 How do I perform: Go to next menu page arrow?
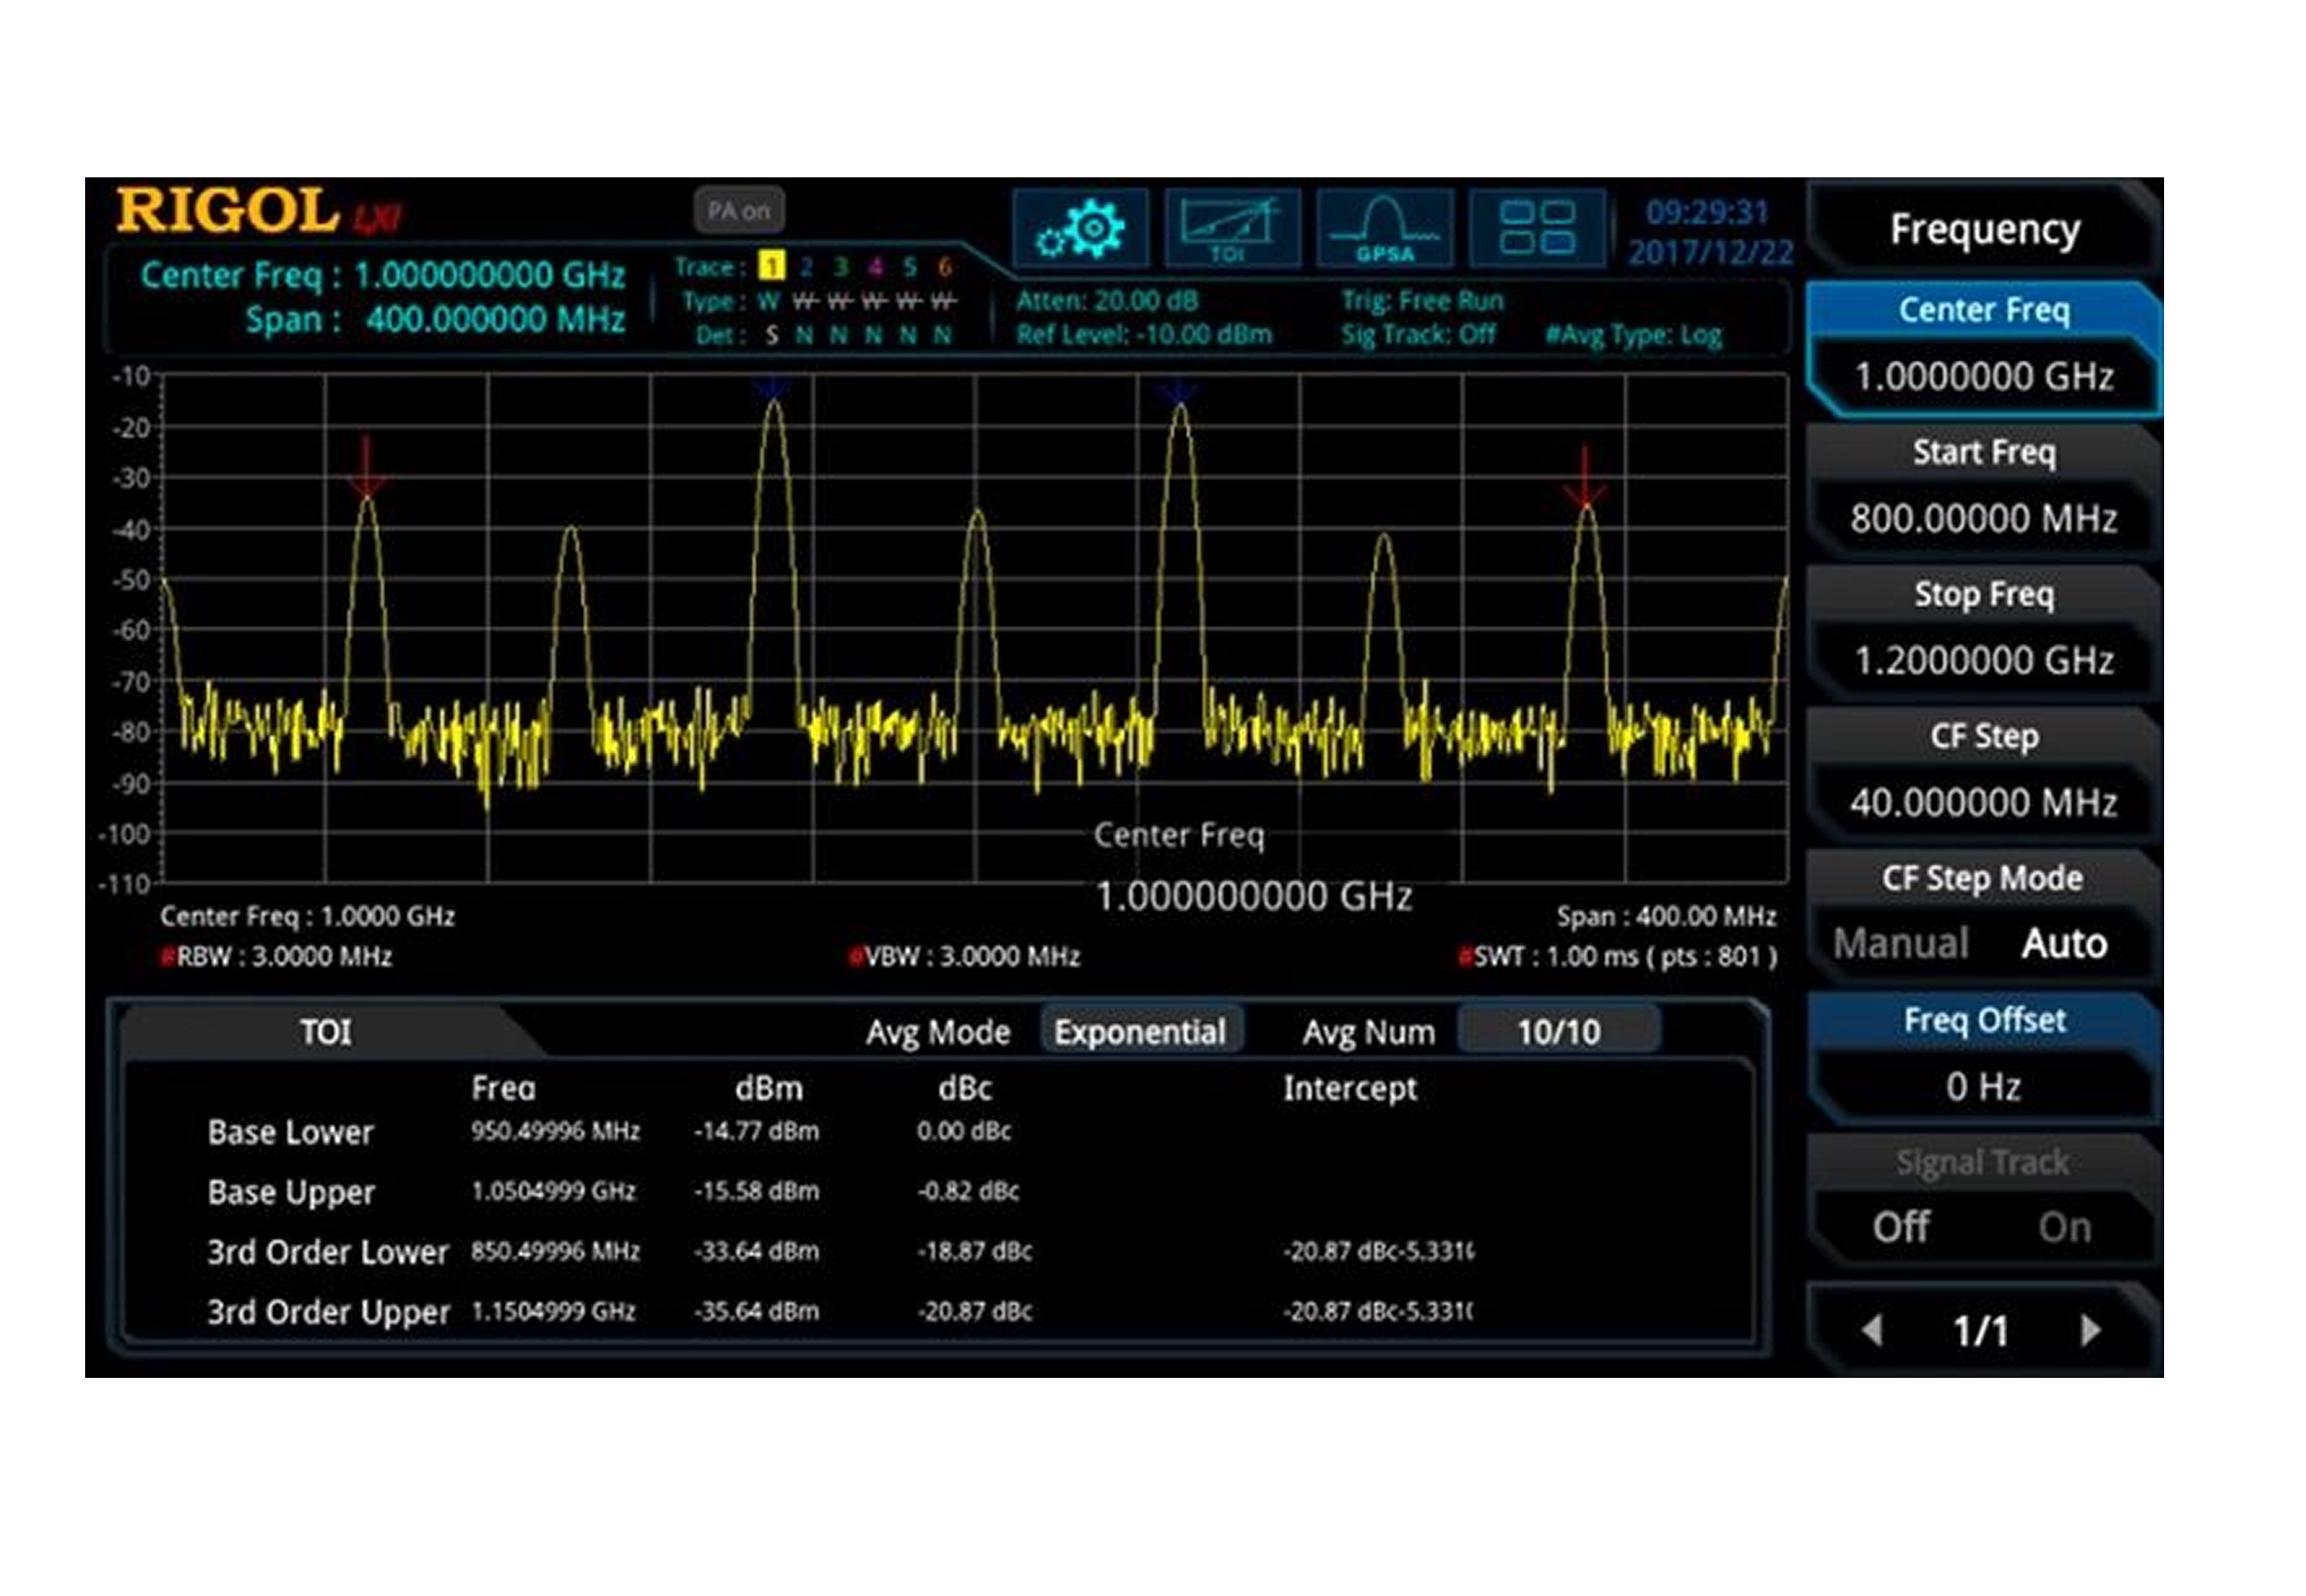2090,1330
